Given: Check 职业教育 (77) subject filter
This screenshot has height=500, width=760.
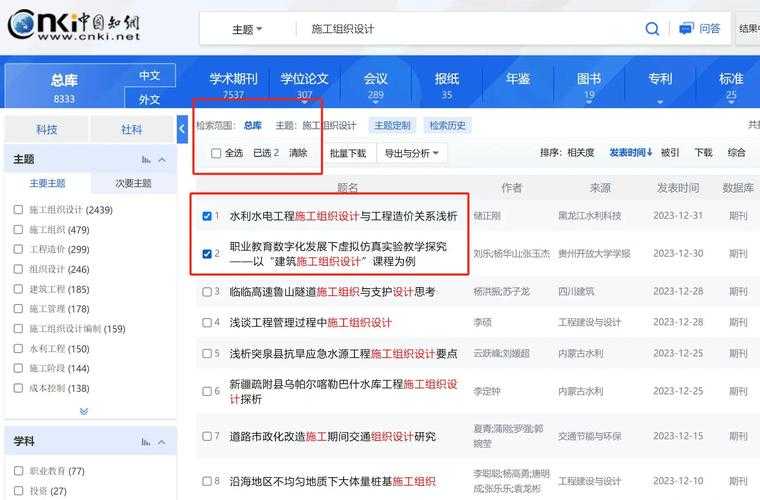Looking at the screenshot, I should [18, 471].
